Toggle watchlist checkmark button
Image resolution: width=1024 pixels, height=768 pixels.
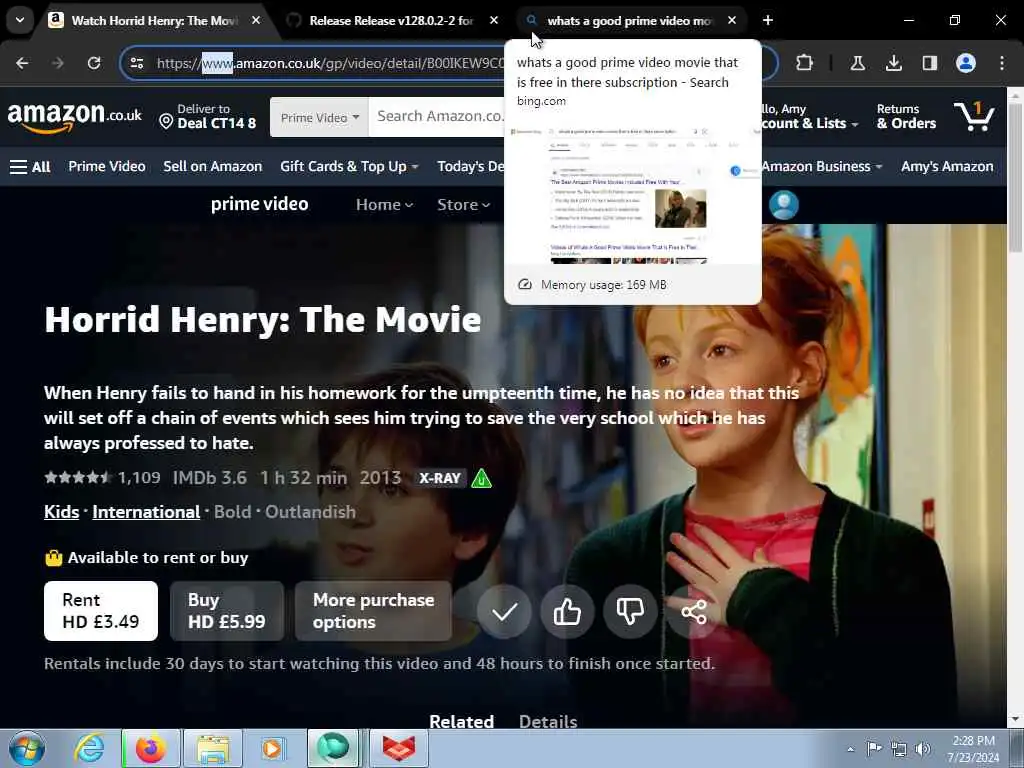[x=504, y=612]
